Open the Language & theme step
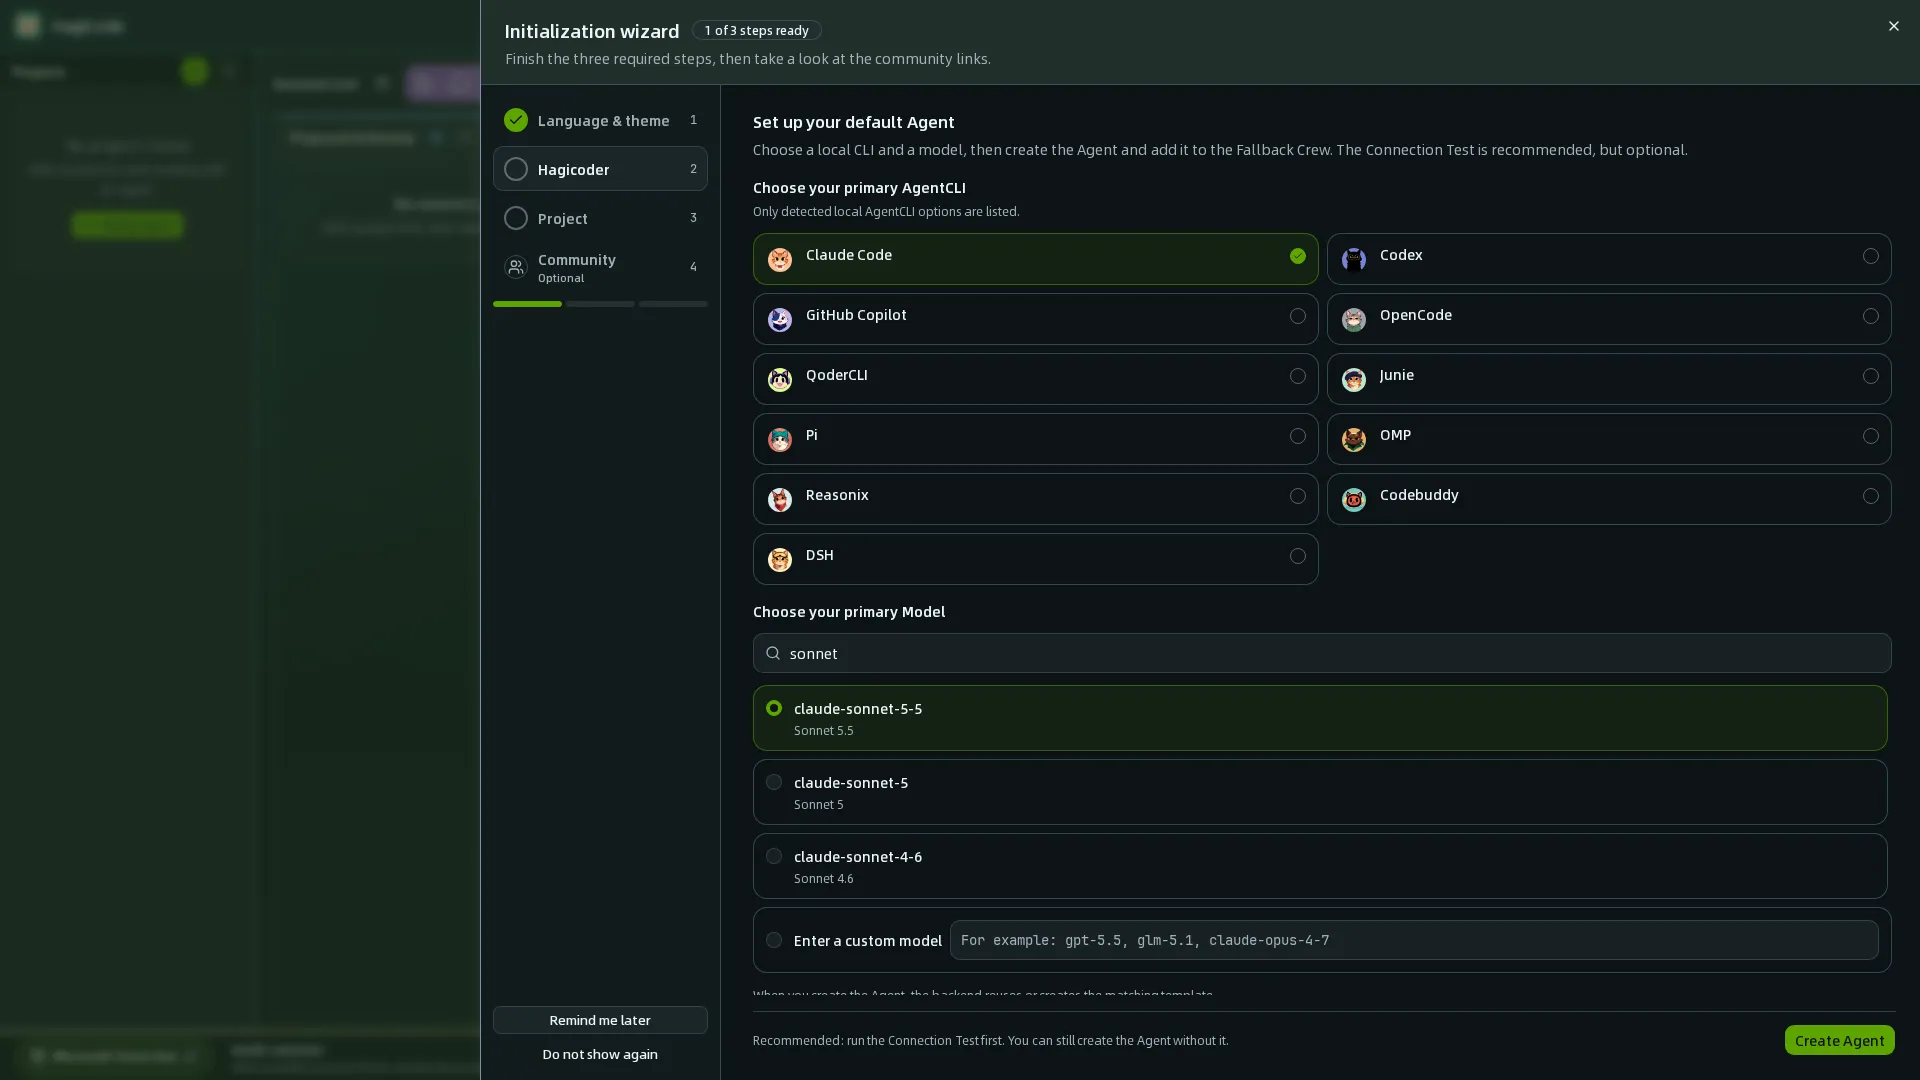Image resolution: width=1920 pixels, height=1080 pixels. click(600, 120)
